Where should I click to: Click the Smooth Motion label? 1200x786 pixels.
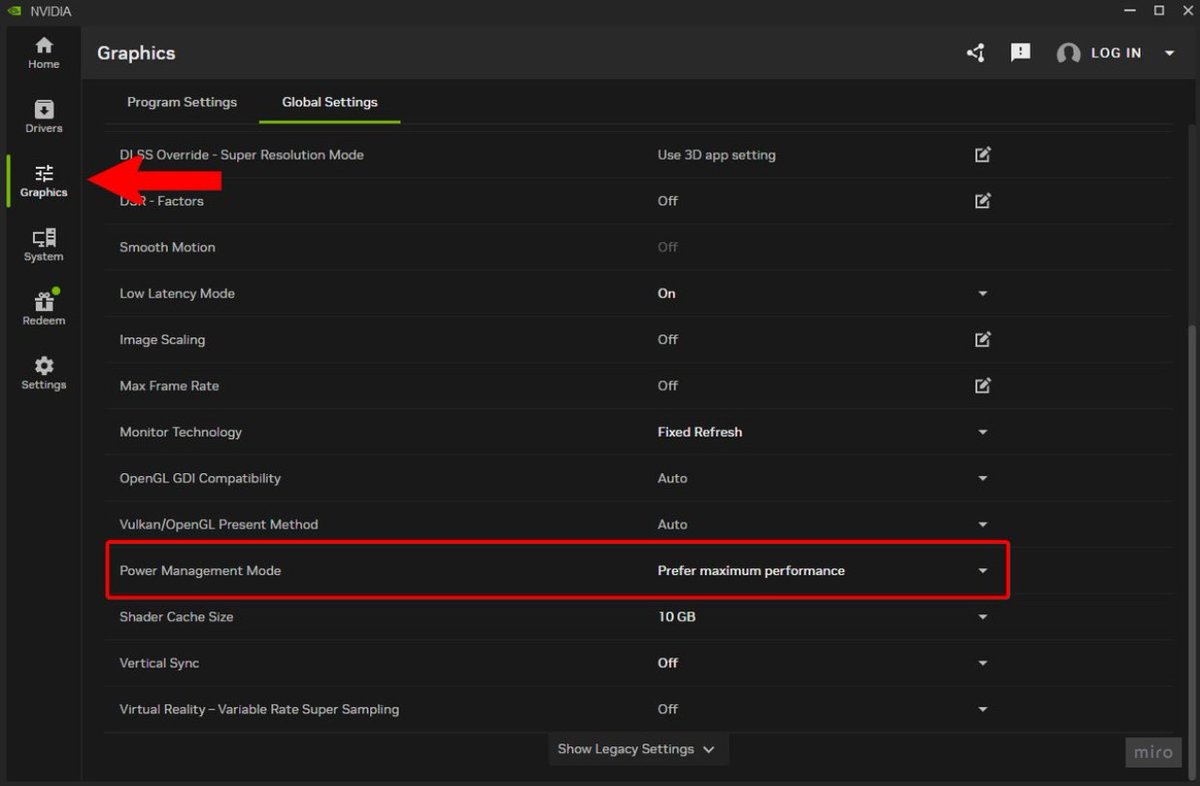coord(167,247)
